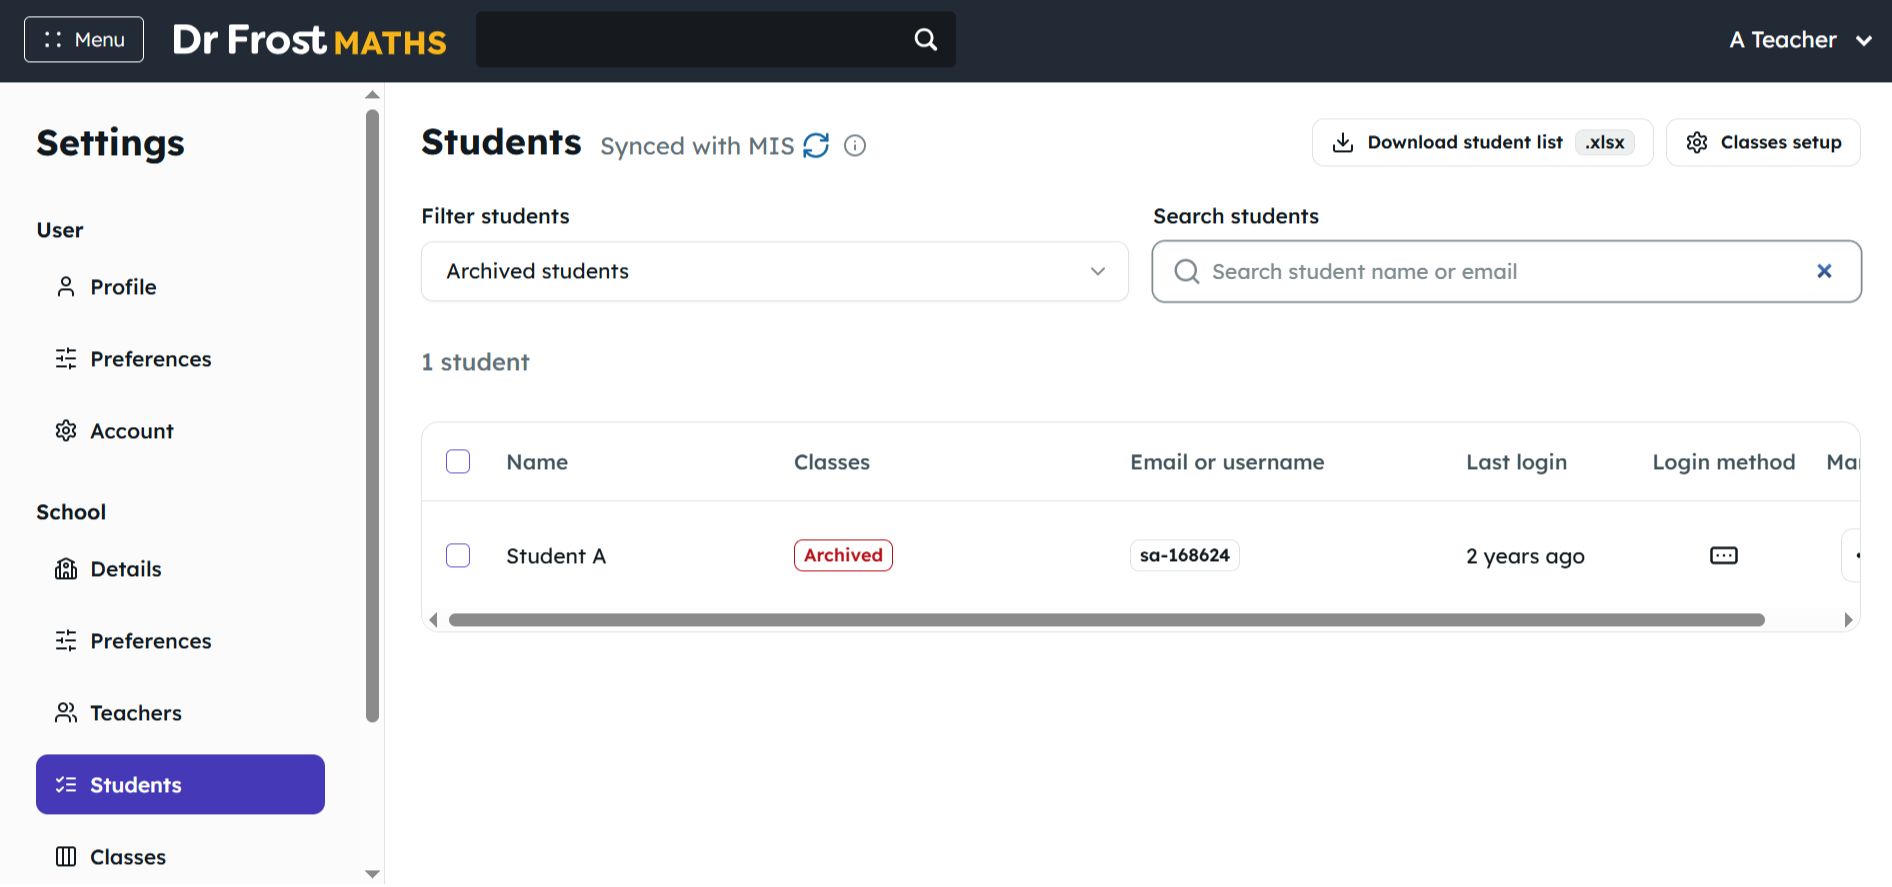Open the Archived students filter dropdown
Viewport: 1892px width, 887px height.
click(775, 272)
